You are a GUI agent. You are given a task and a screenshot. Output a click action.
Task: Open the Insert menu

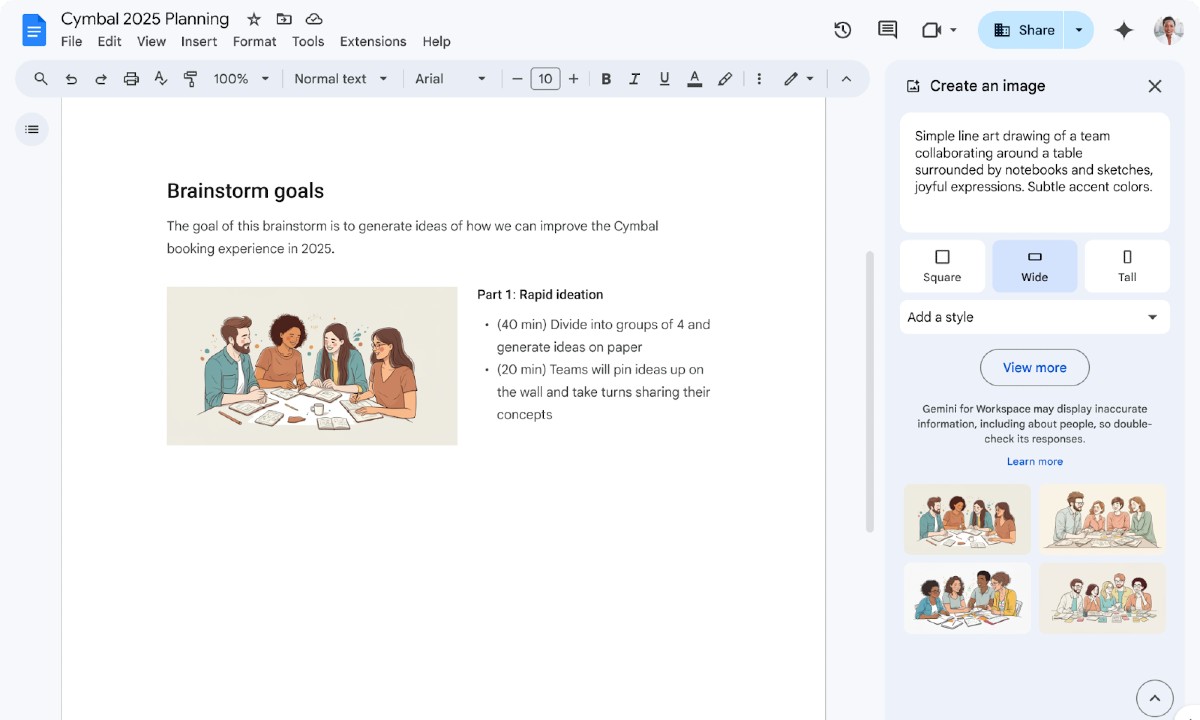tap(198, 41)
